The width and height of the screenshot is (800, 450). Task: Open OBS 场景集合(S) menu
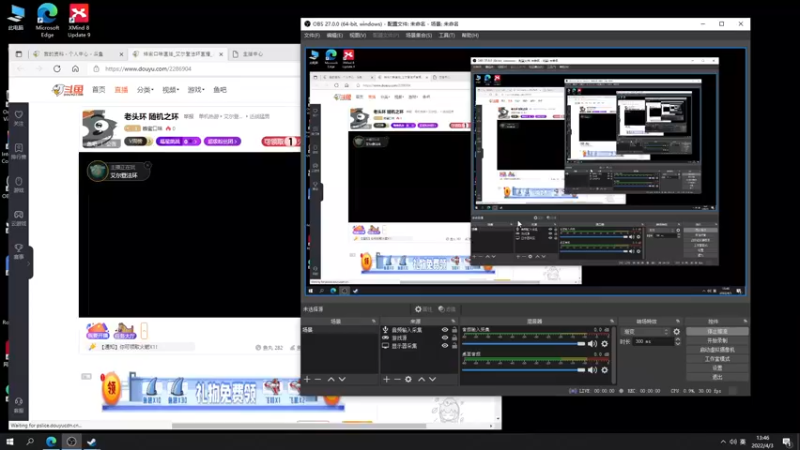[419, 35]
